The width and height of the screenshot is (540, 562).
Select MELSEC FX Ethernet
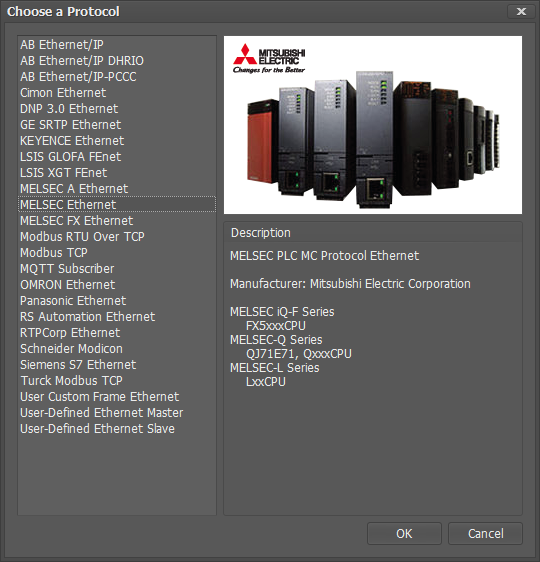click(117, 221)
